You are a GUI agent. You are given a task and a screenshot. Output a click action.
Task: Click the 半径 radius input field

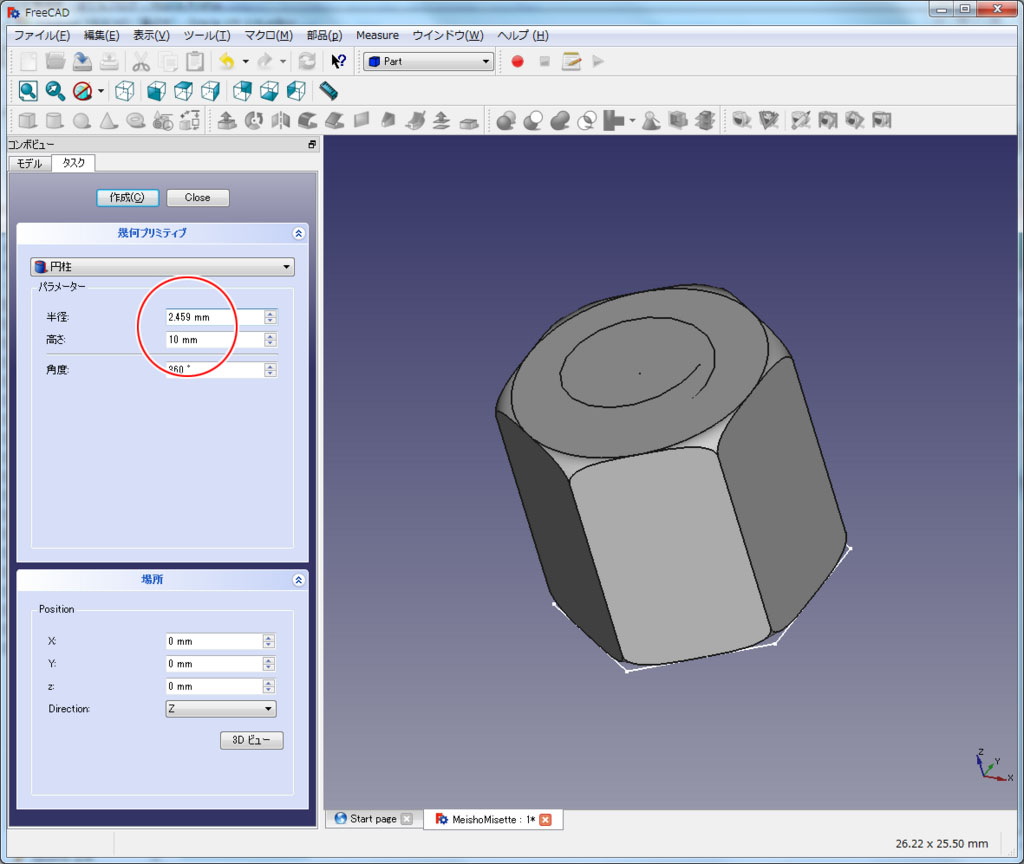click(x=215, y=317)
